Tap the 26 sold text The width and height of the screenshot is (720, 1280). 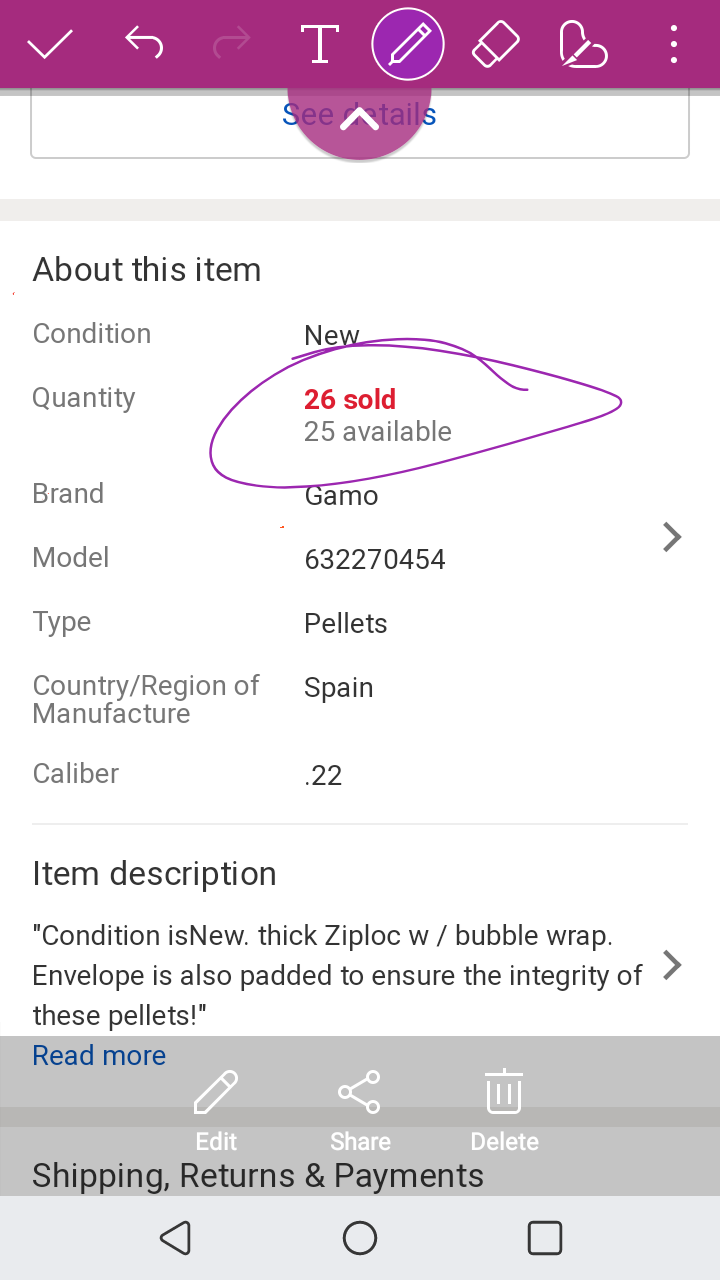[350, 399]
